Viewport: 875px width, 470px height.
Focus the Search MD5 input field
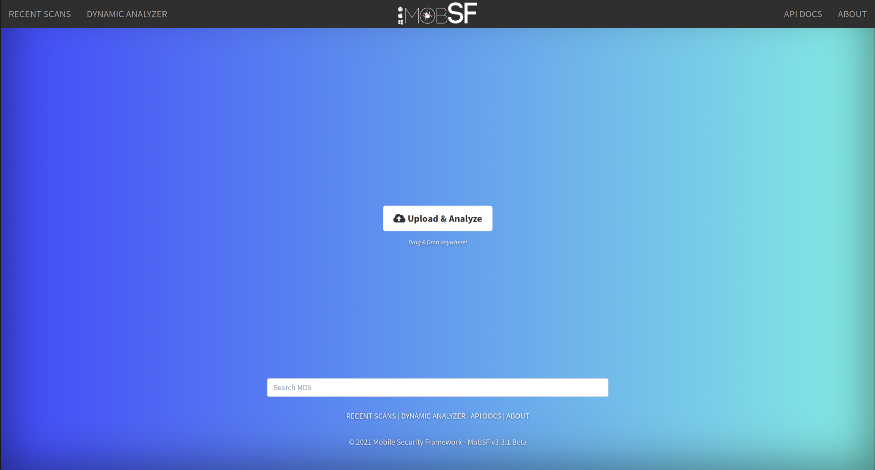click(437, 387)
